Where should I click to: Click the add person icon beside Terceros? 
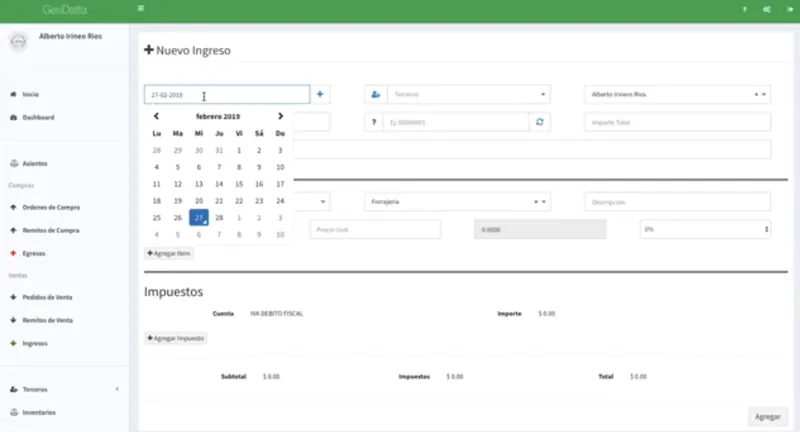point(376,94)
